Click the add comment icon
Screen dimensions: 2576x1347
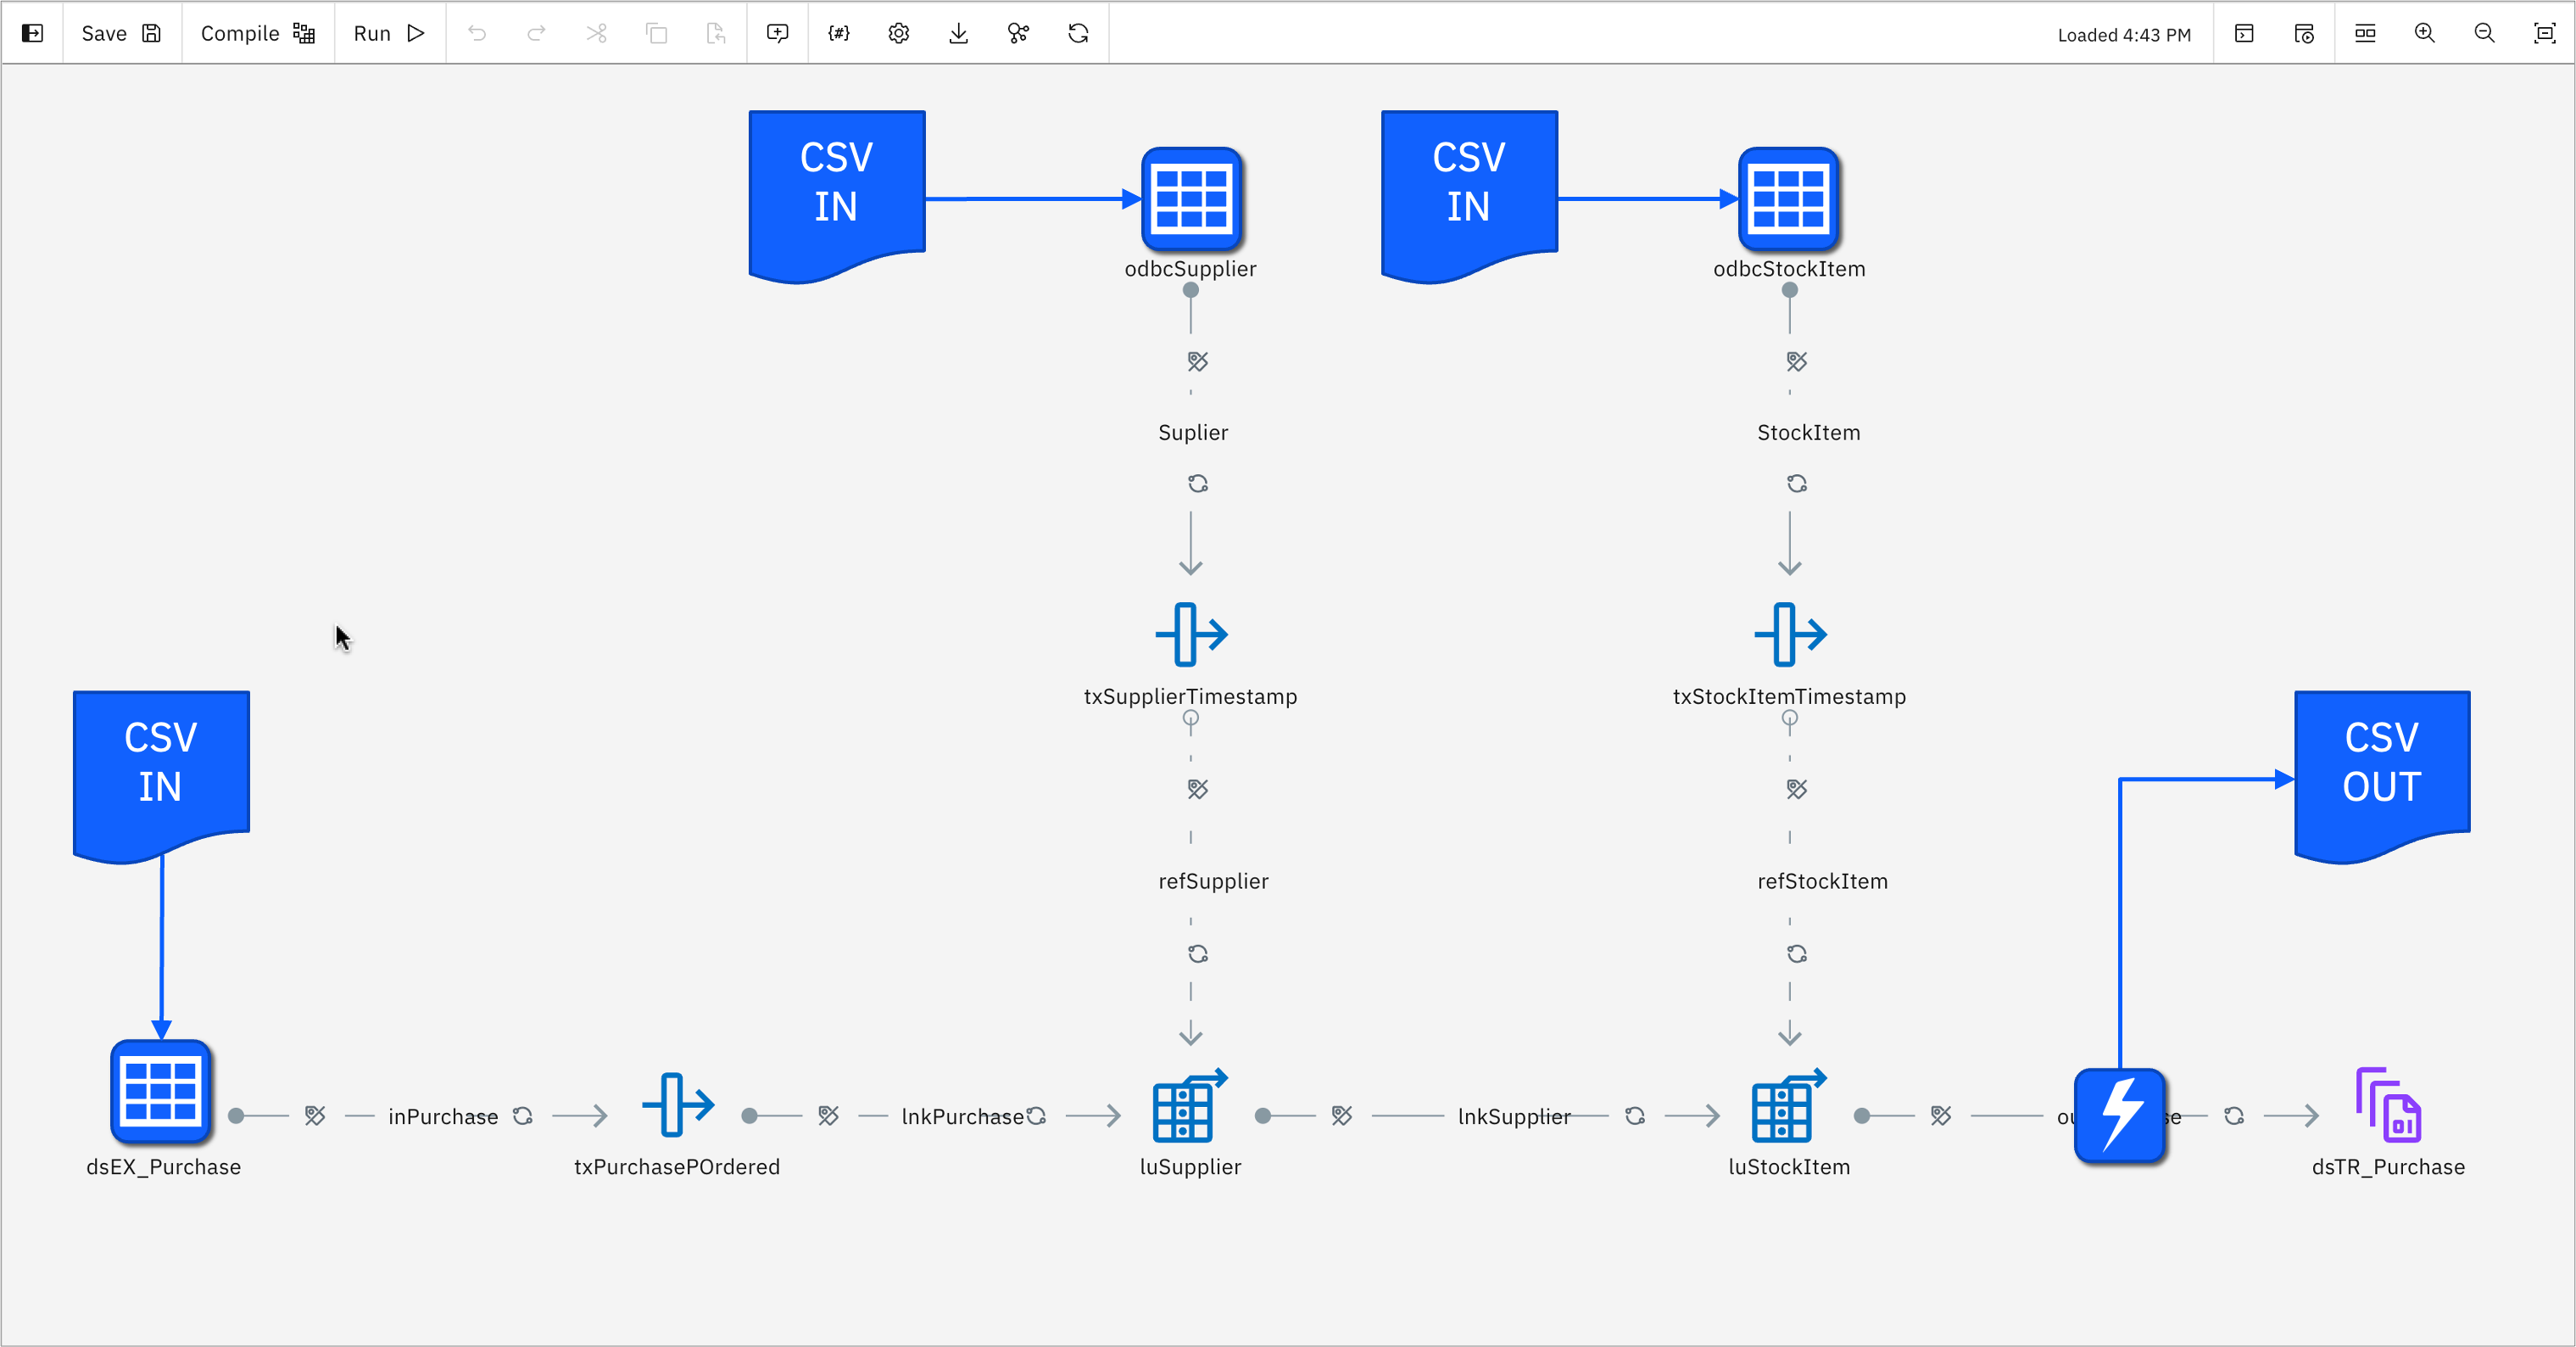click(x=777, y=33)
